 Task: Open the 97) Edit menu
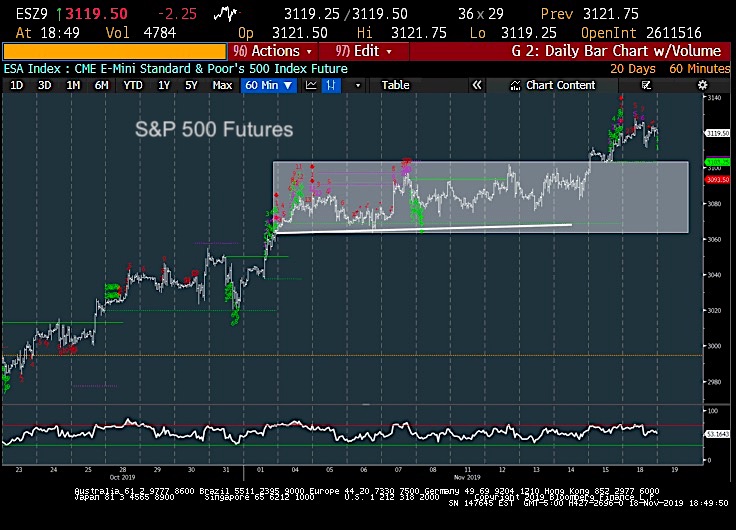[363, 51]
